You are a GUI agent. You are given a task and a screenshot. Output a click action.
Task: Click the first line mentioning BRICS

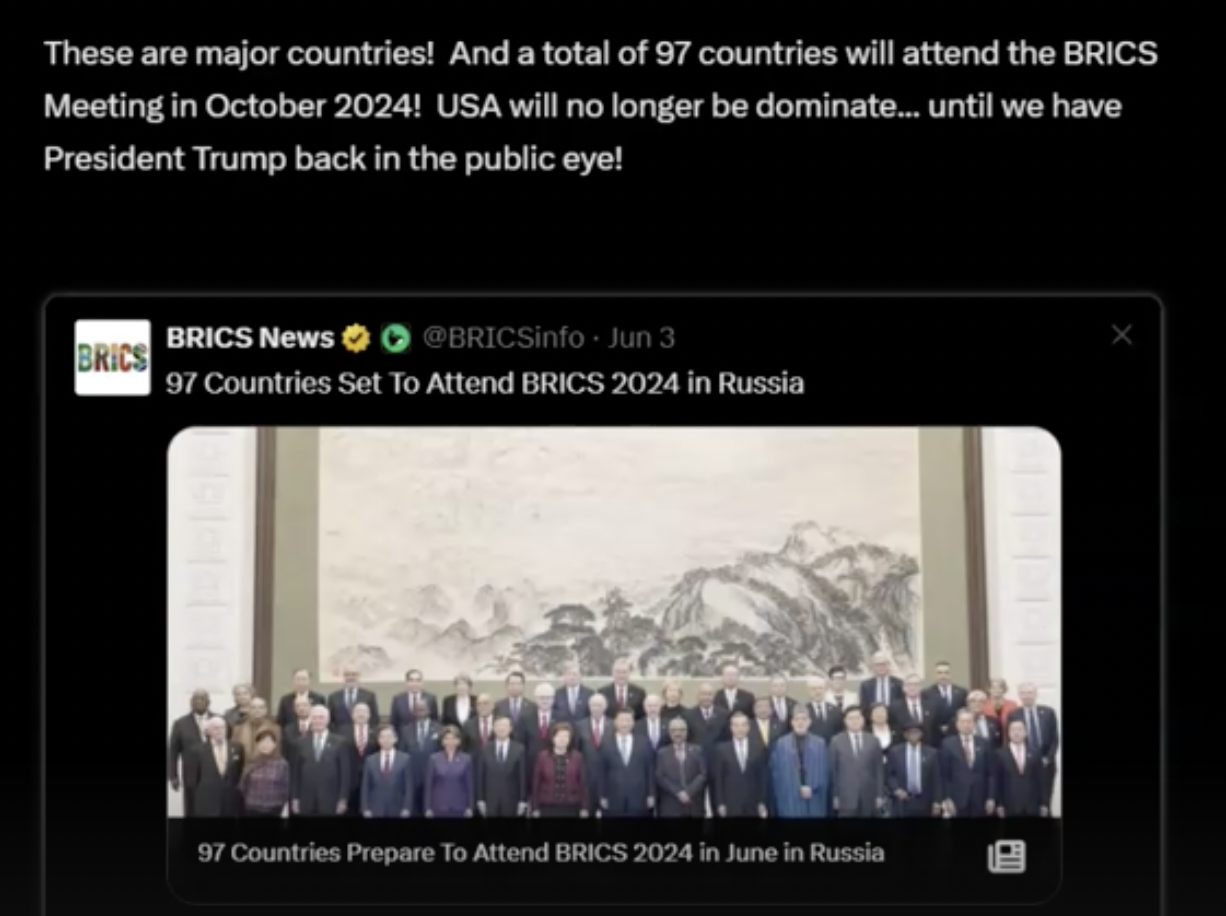(x=601, y=53)
